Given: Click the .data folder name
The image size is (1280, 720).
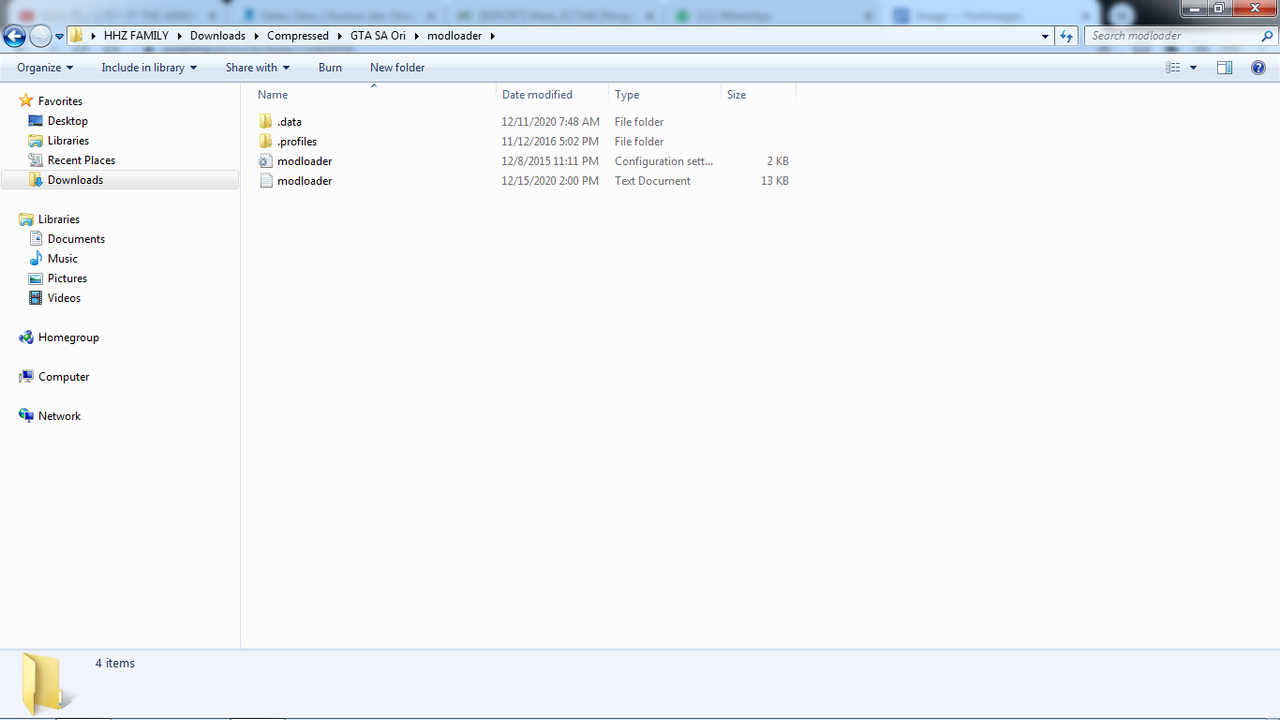Looking at the screenshot, I should (289, 122).
